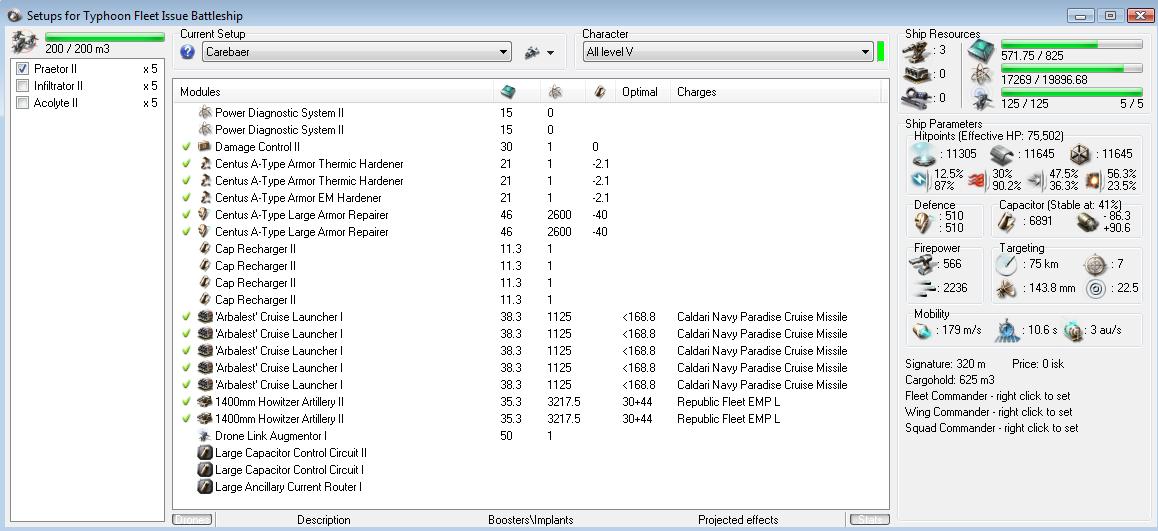Click the second Large Armor Repairer module icon
The width and height of the screenshot is (1158, 531).
[205, 232]
